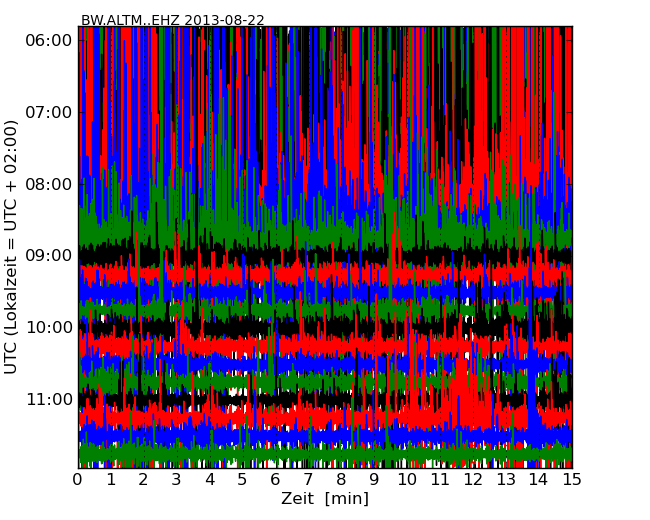Click the x-axis tick label 8
Screen dimensions: 650x520
[342, 480]
